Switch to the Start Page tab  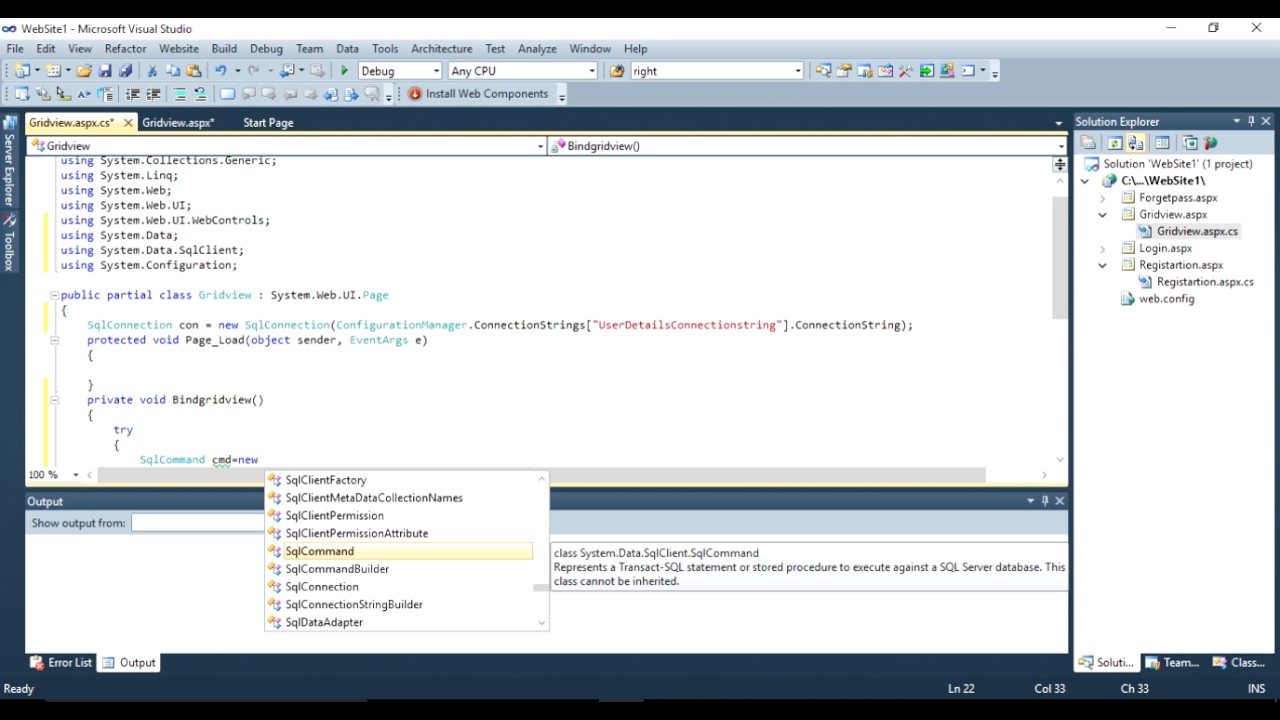click(268, 123)
